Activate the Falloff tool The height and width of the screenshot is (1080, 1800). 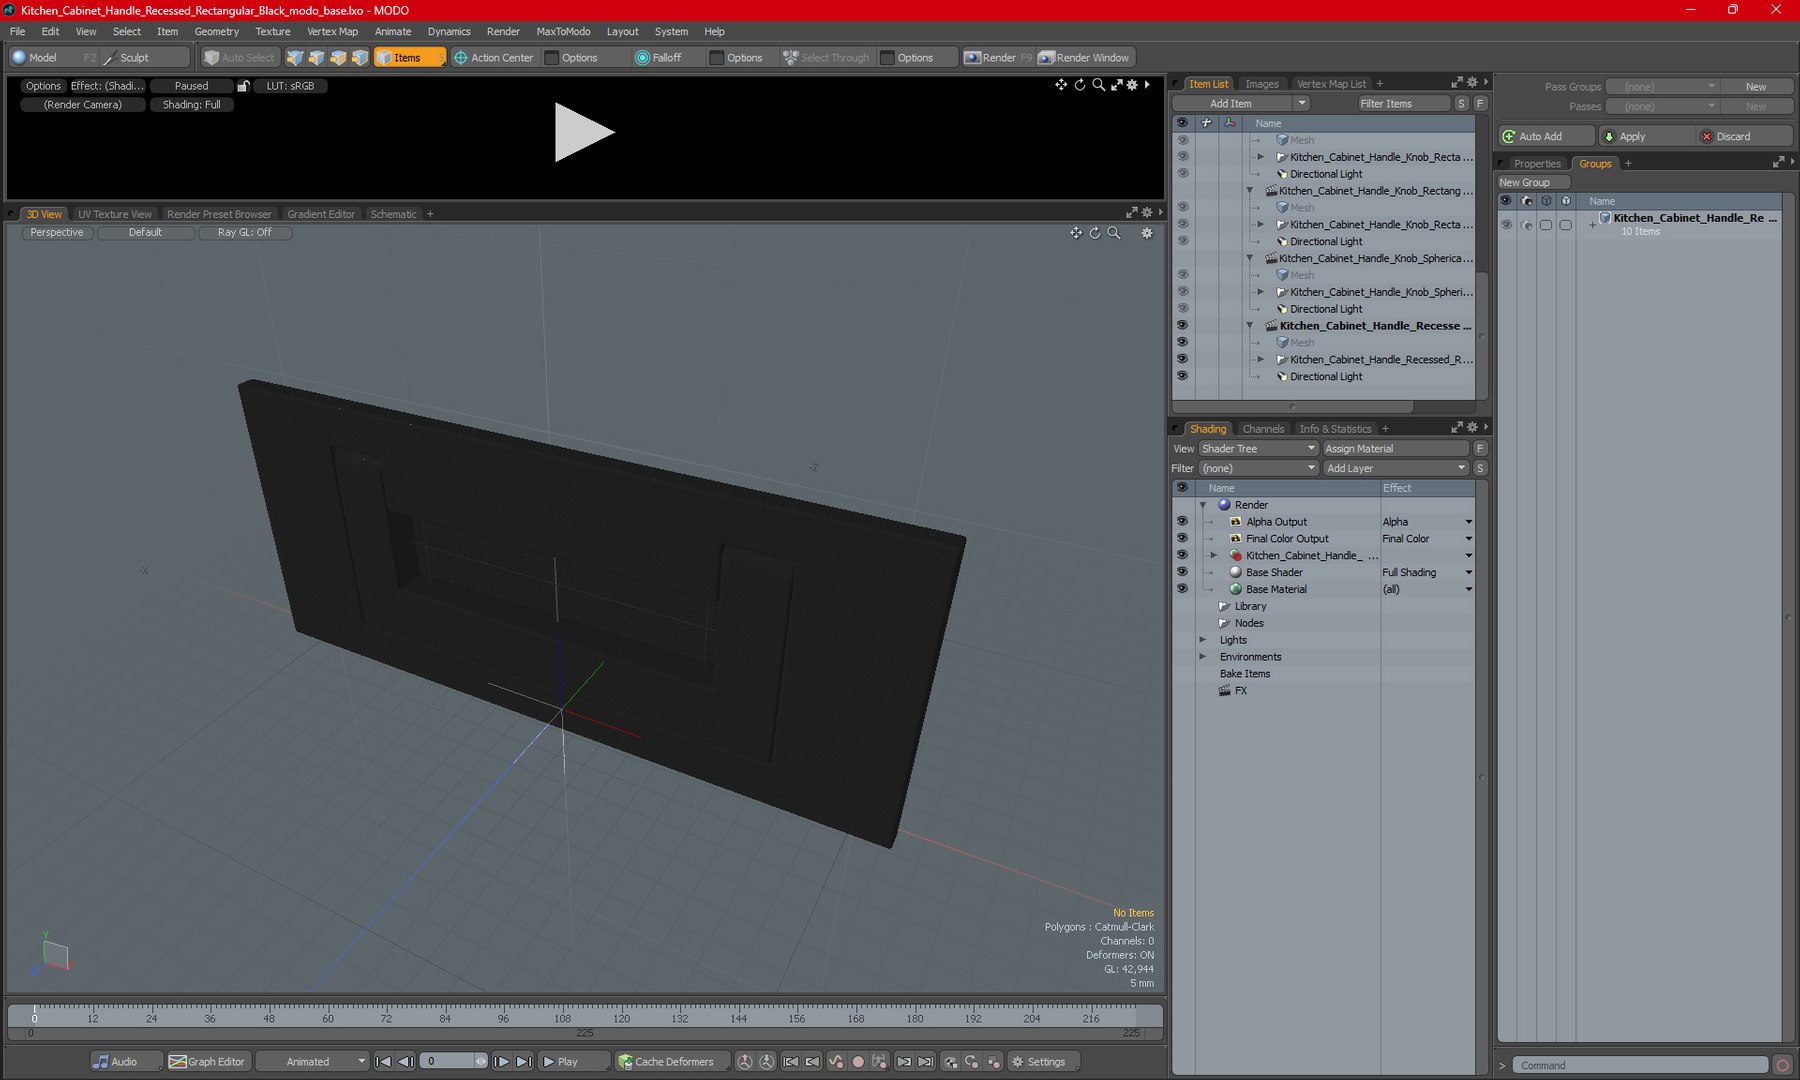tap(658, 58)
